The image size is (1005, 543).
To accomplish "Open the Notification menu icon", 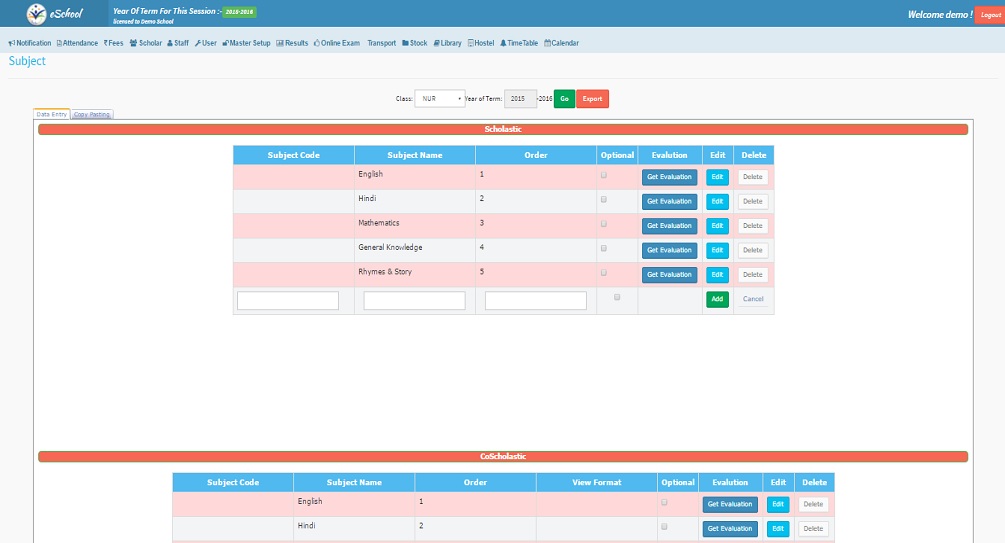I will click(x=11, y=43).
